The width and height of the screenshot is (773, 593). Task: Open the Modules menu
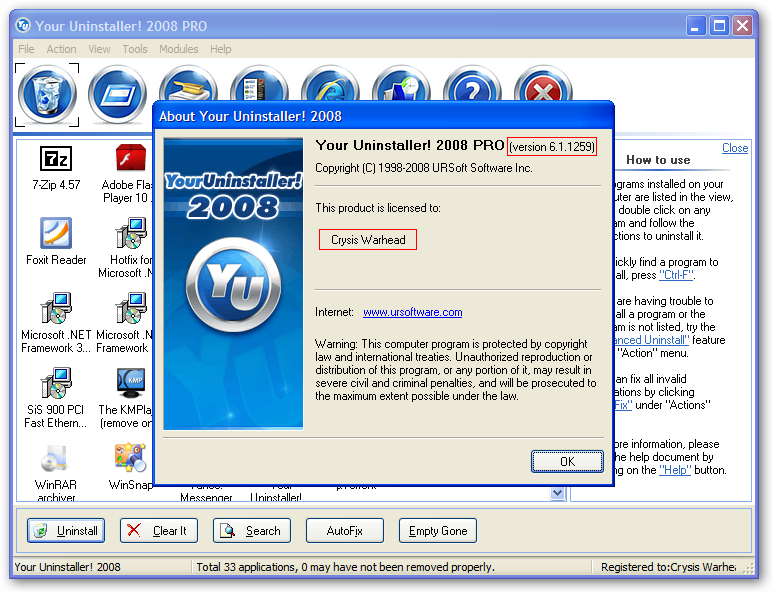click(178, 49)
